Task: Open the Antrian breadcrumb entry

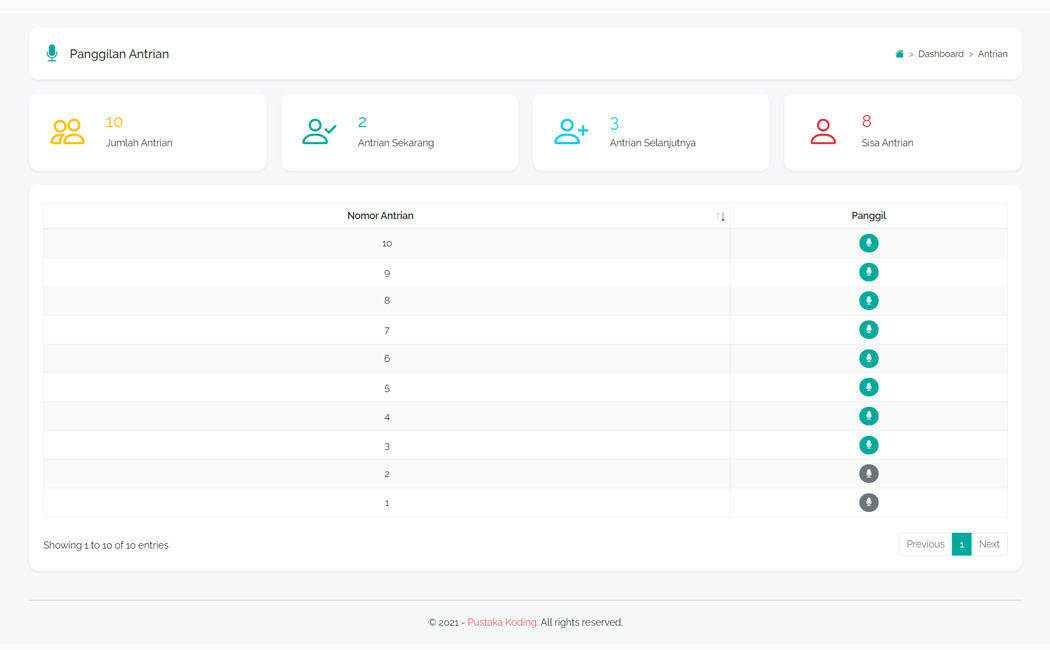Action: (992, 54)
